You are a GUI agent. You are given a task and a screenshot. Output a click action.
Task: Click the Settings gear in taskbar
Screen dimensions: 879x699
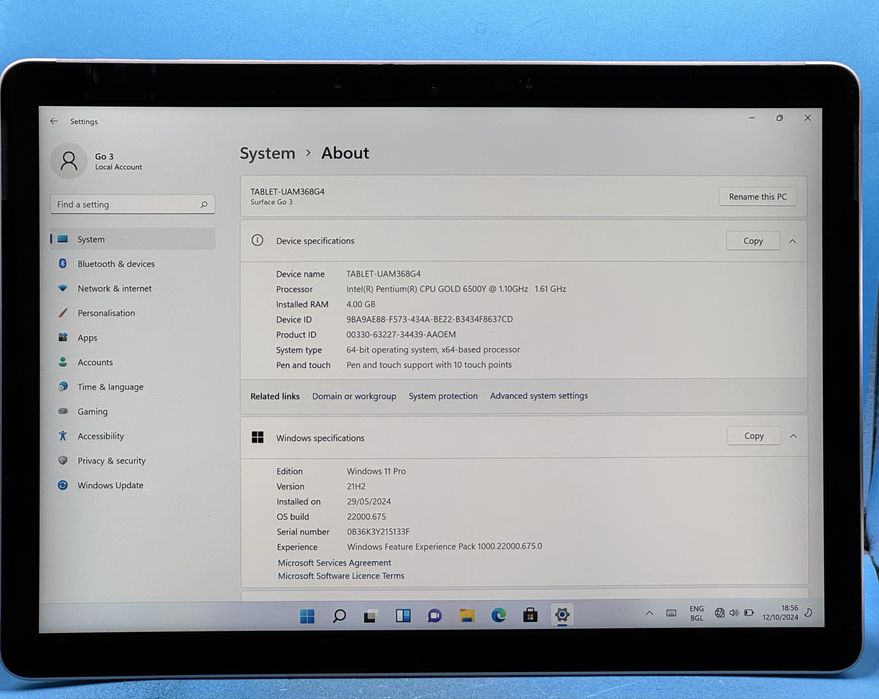pyautogui.click(x=562, y=615)
